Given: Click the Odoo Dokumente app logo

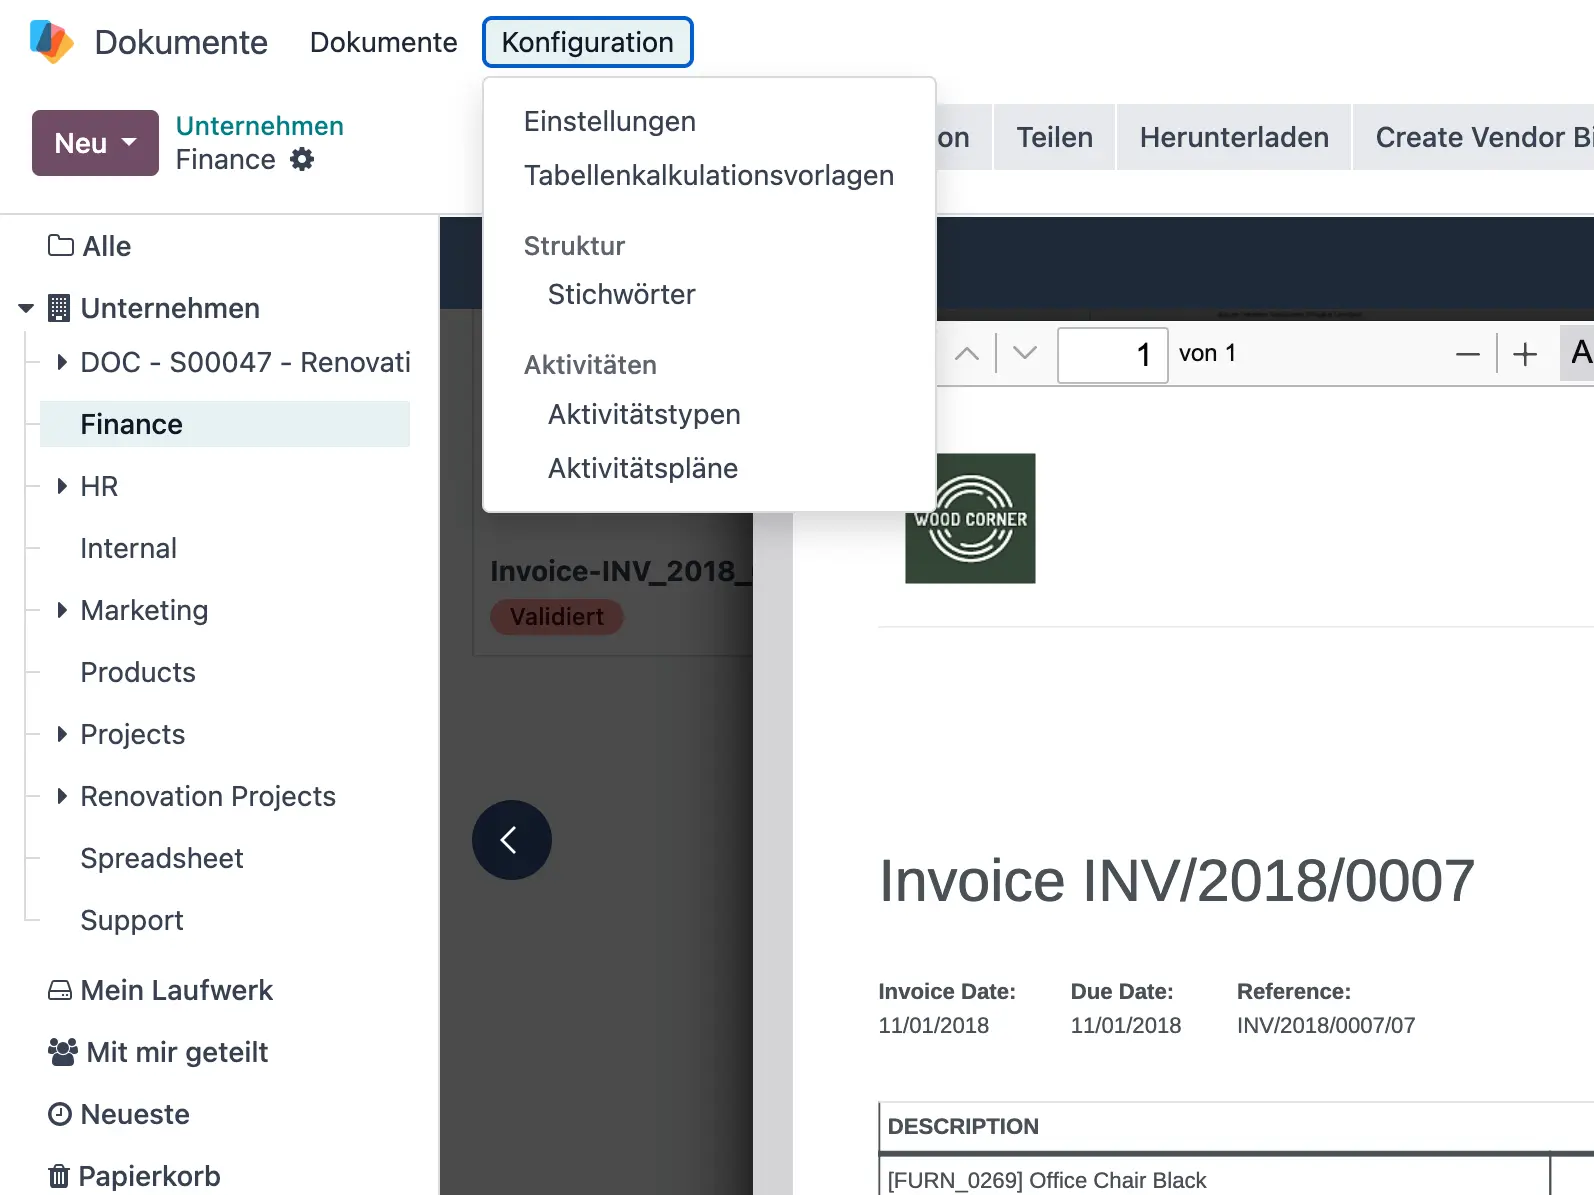Looking at the screenshot, I should [x=51, y=42].
